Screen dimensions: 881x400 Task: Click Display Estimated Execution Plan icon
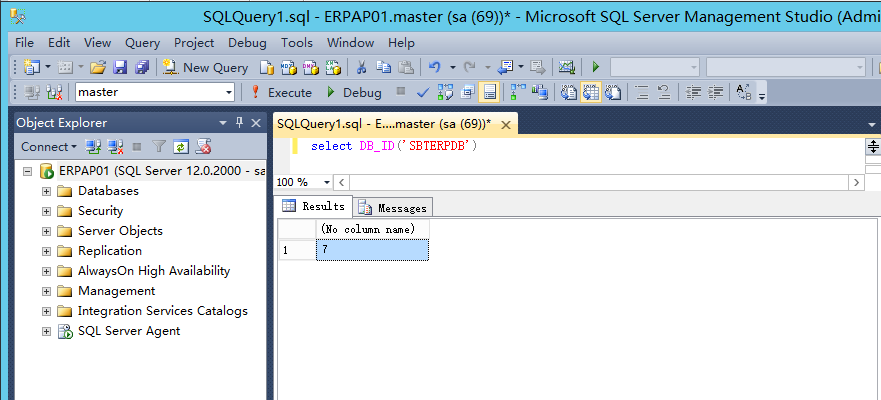pyautogui.click(x=445, y=92)
